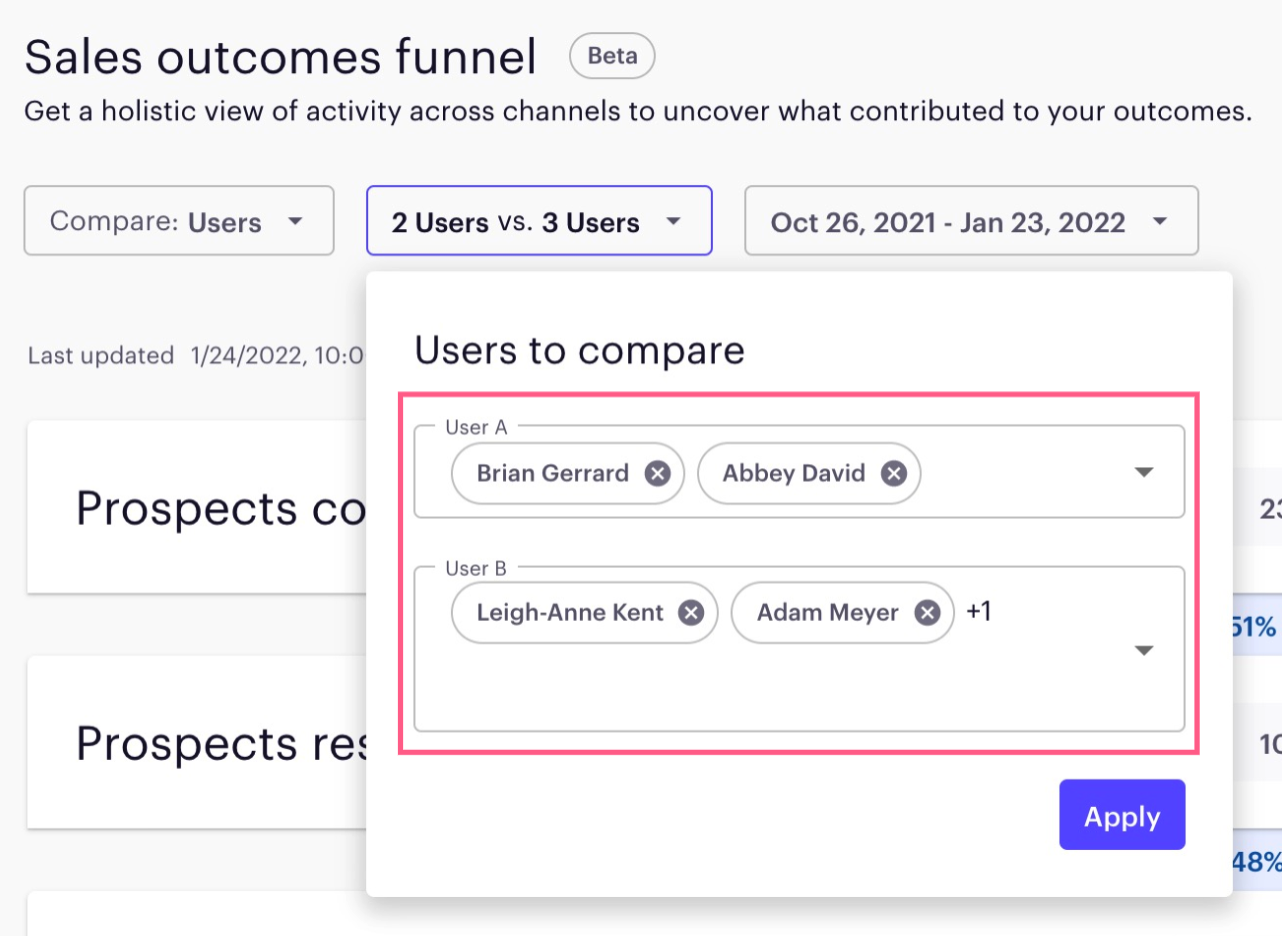Expand the User A dropdown arrow

(1145, 472)
